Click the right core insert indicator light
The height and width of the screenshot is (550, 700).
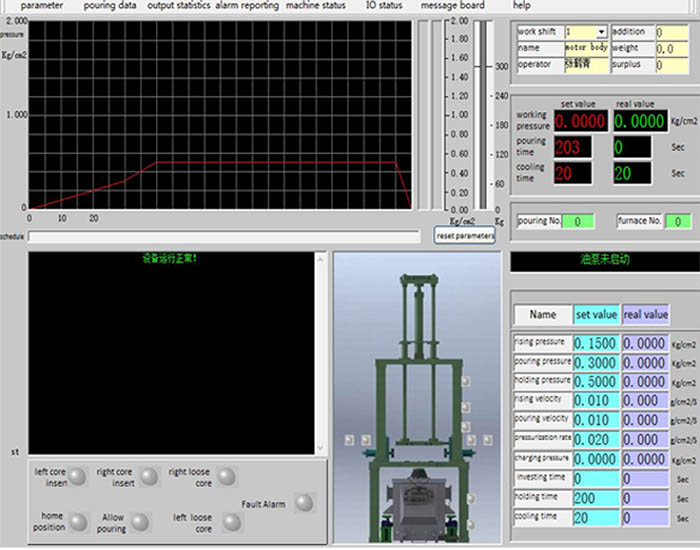[x=149, y=476]
